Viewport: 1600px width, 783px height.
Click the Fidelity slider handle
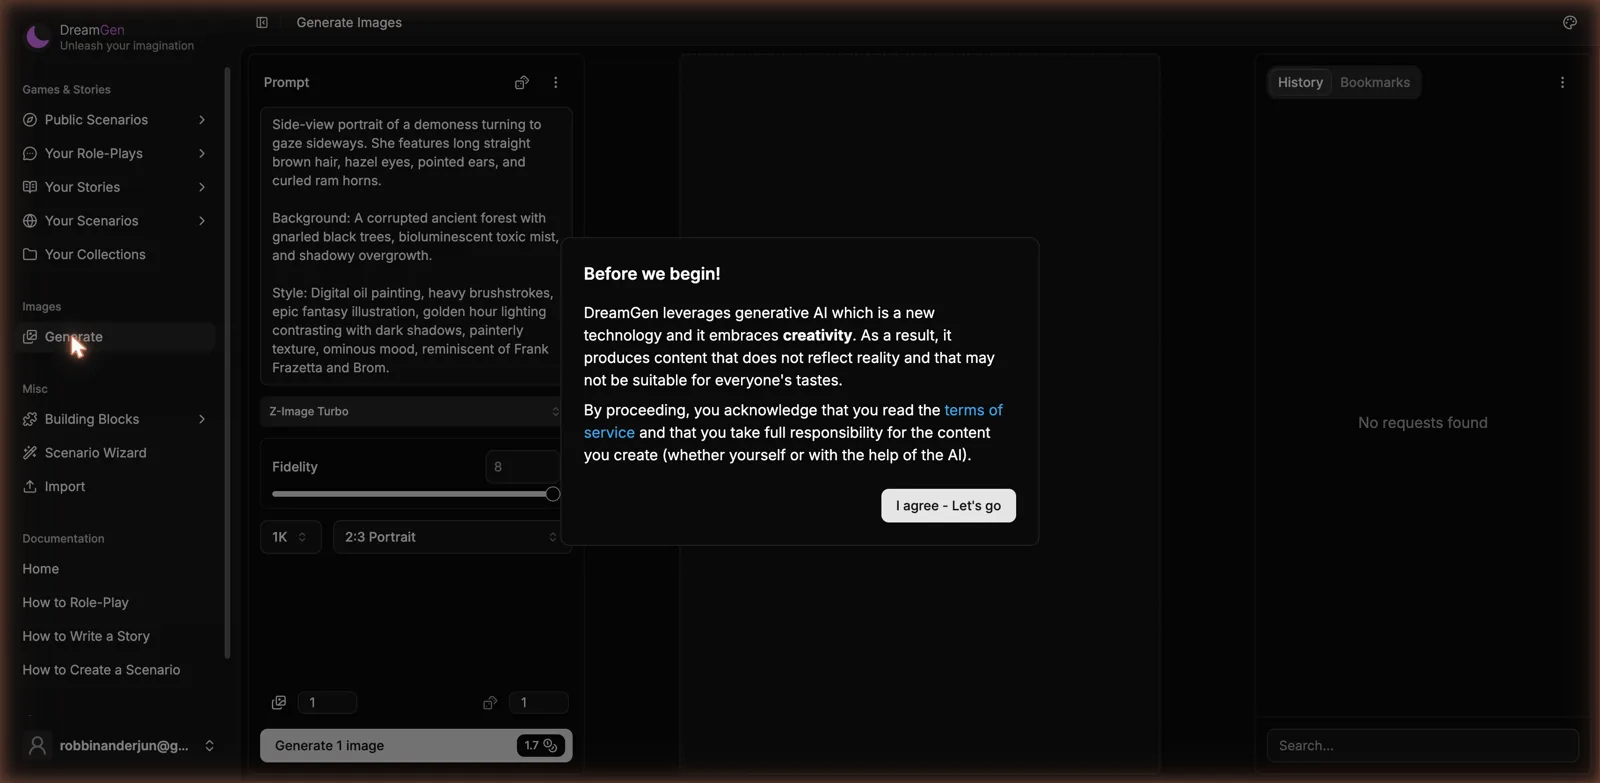pos(553,494)
